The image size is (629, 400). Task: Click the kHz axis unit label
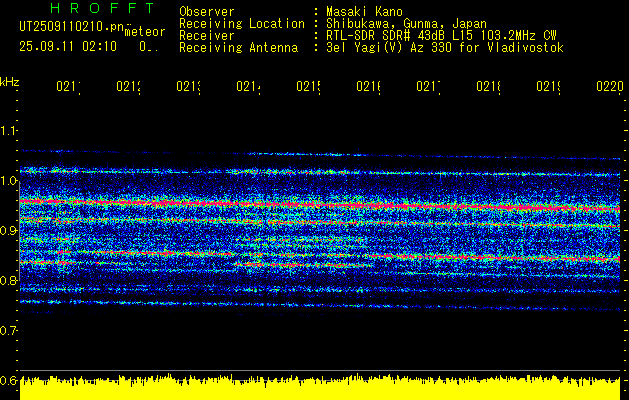click(x=10, y=82)
